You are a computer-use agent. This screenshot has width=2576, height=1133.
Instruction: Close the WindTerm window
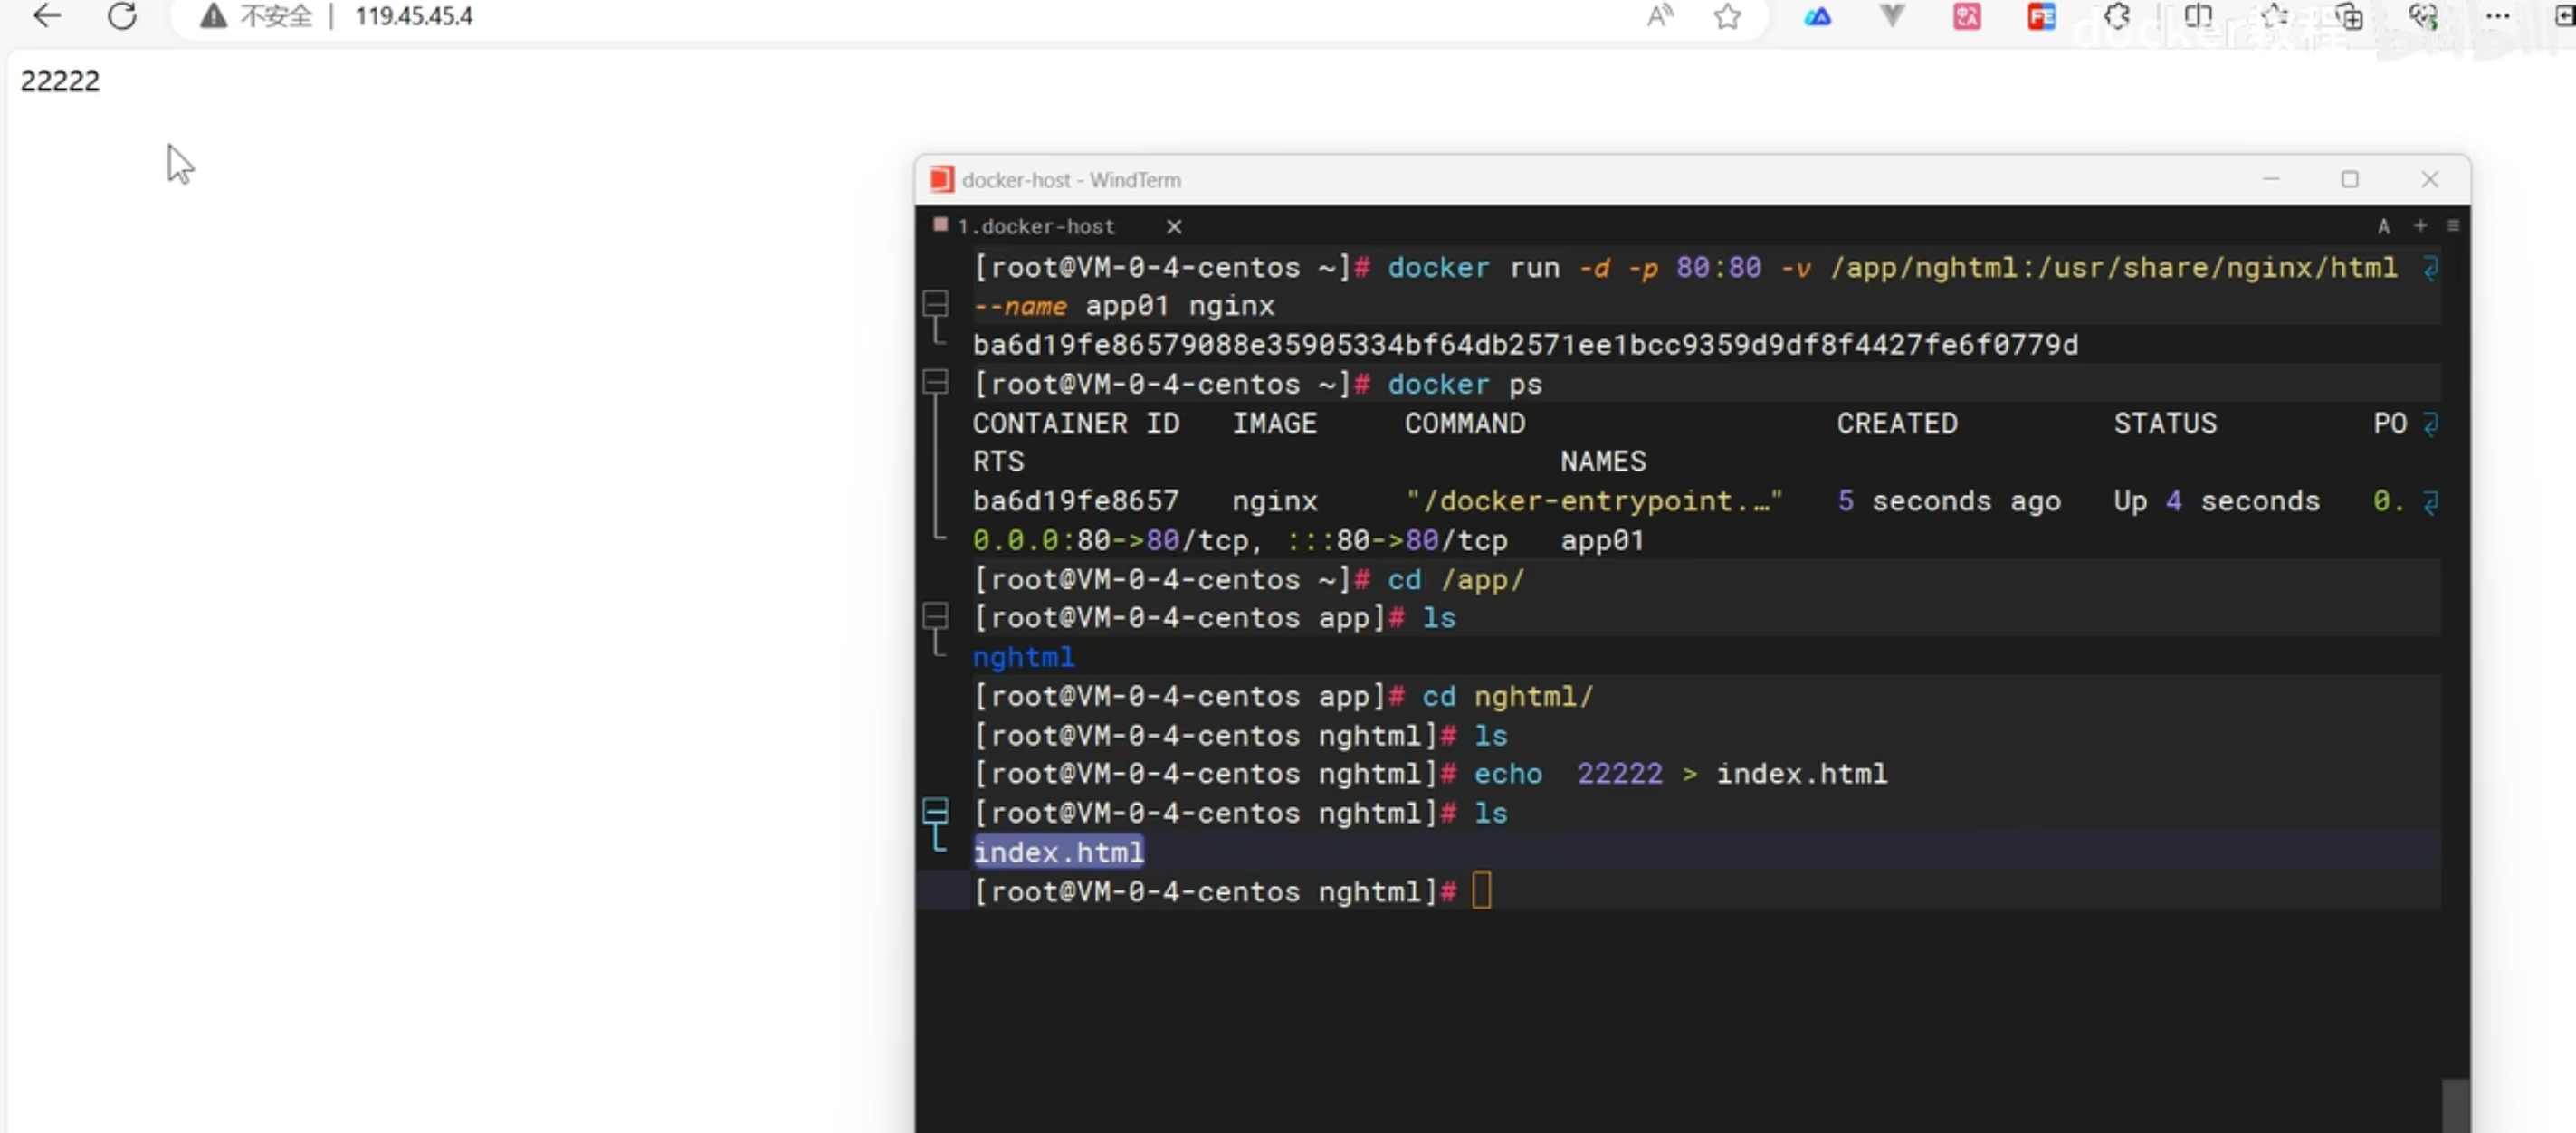(x=2430, y=179)
